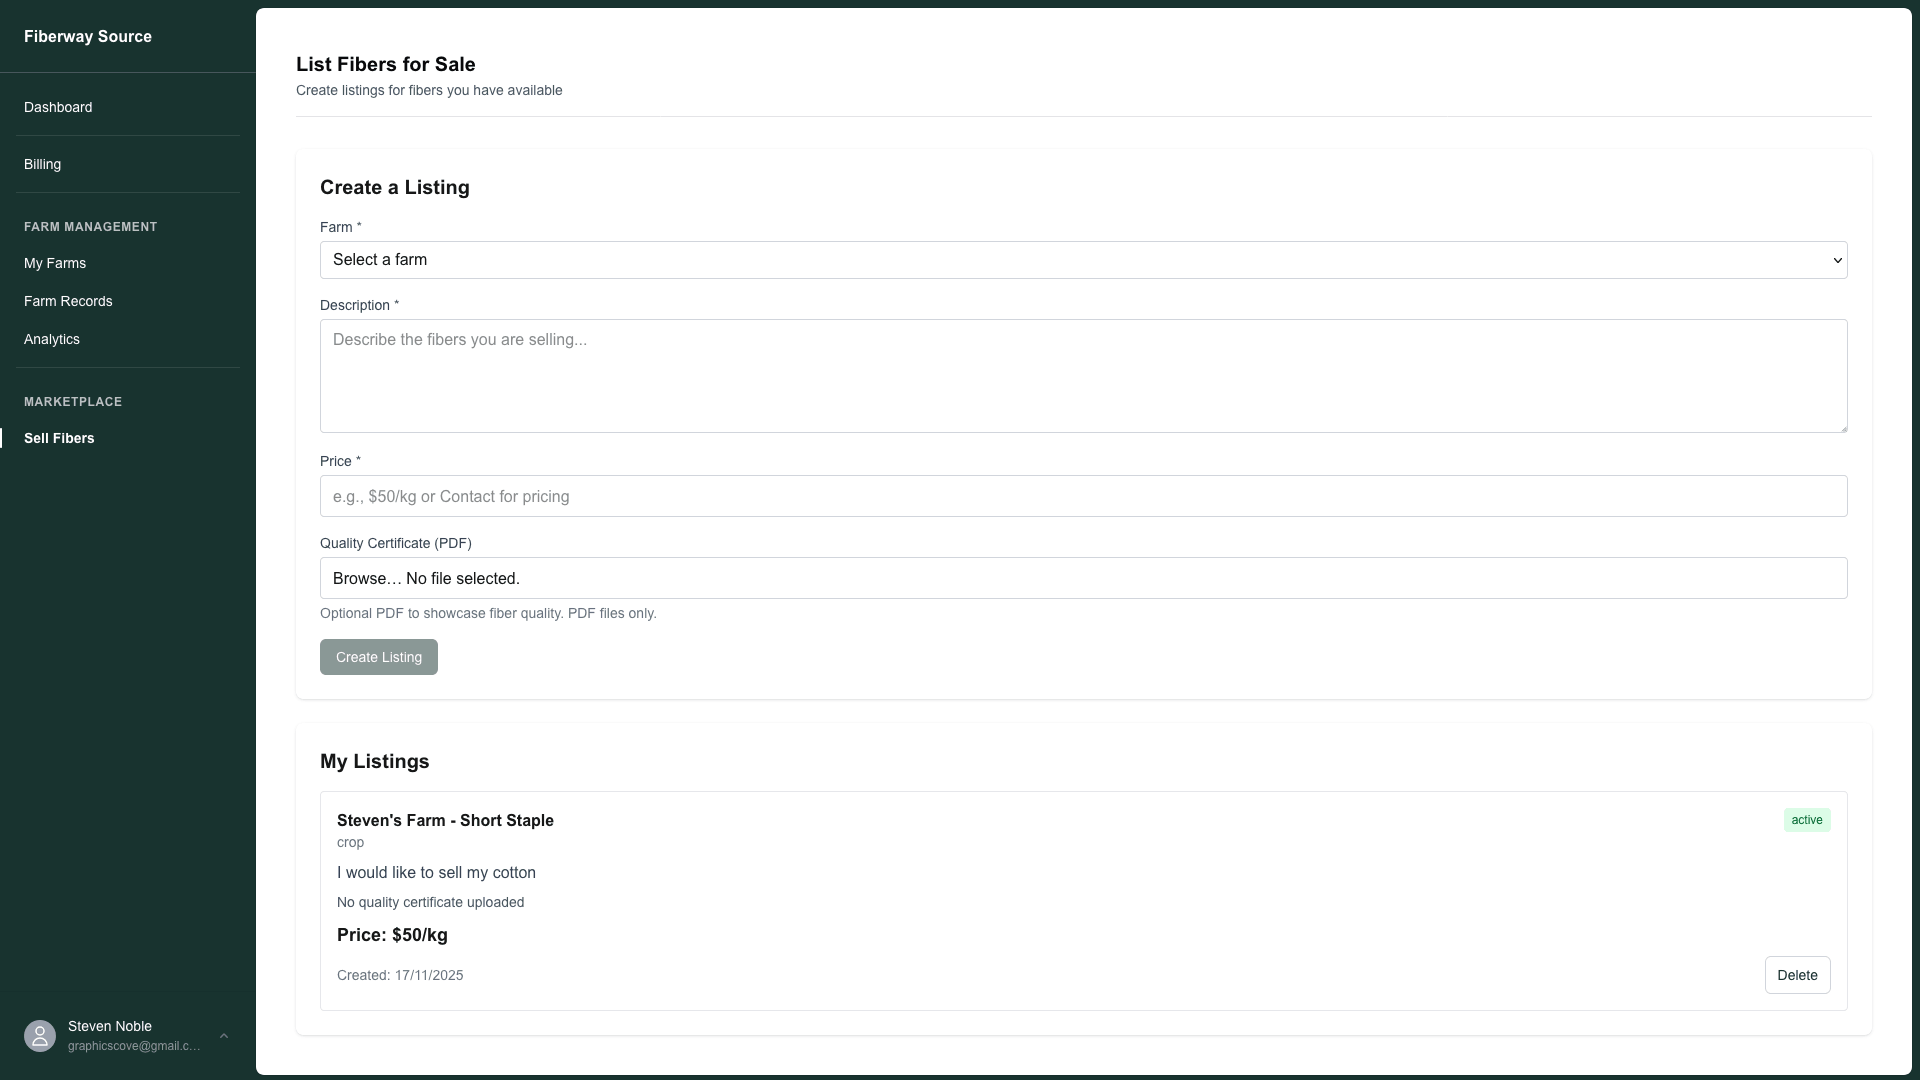Viewport: 1920px width, 1080px height.
Task: Click 'No quality certificate uploaded' text
Action: coord(430,902)
